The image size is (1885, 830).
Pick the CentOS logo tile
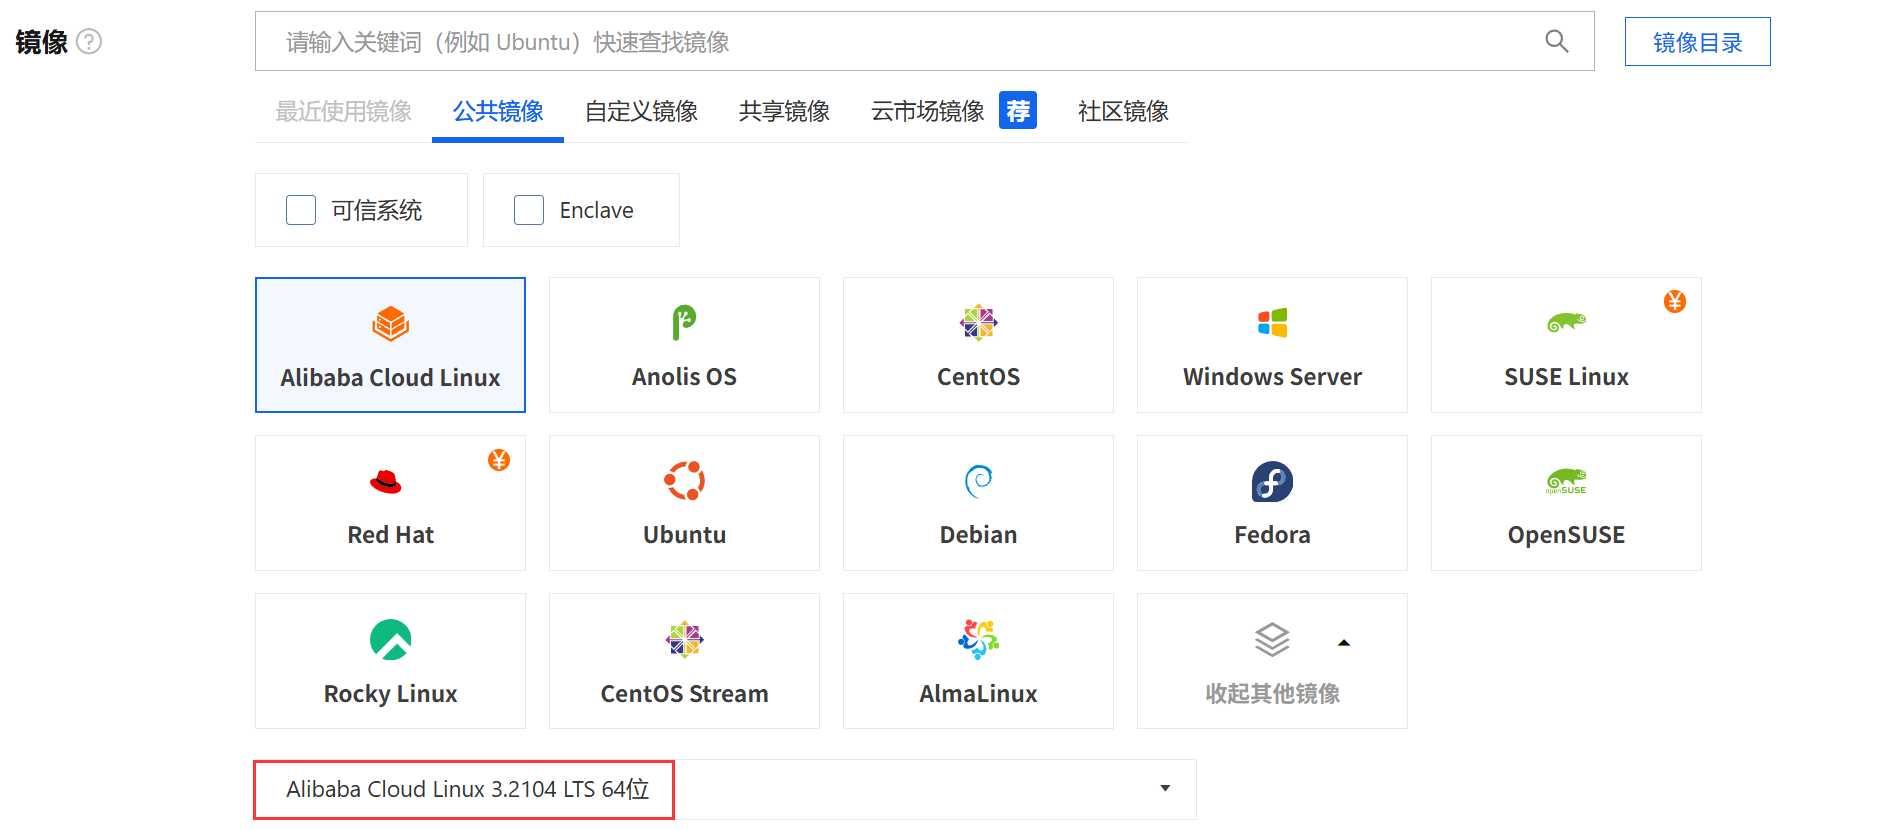pyautogui.click(x=978, y=323)
